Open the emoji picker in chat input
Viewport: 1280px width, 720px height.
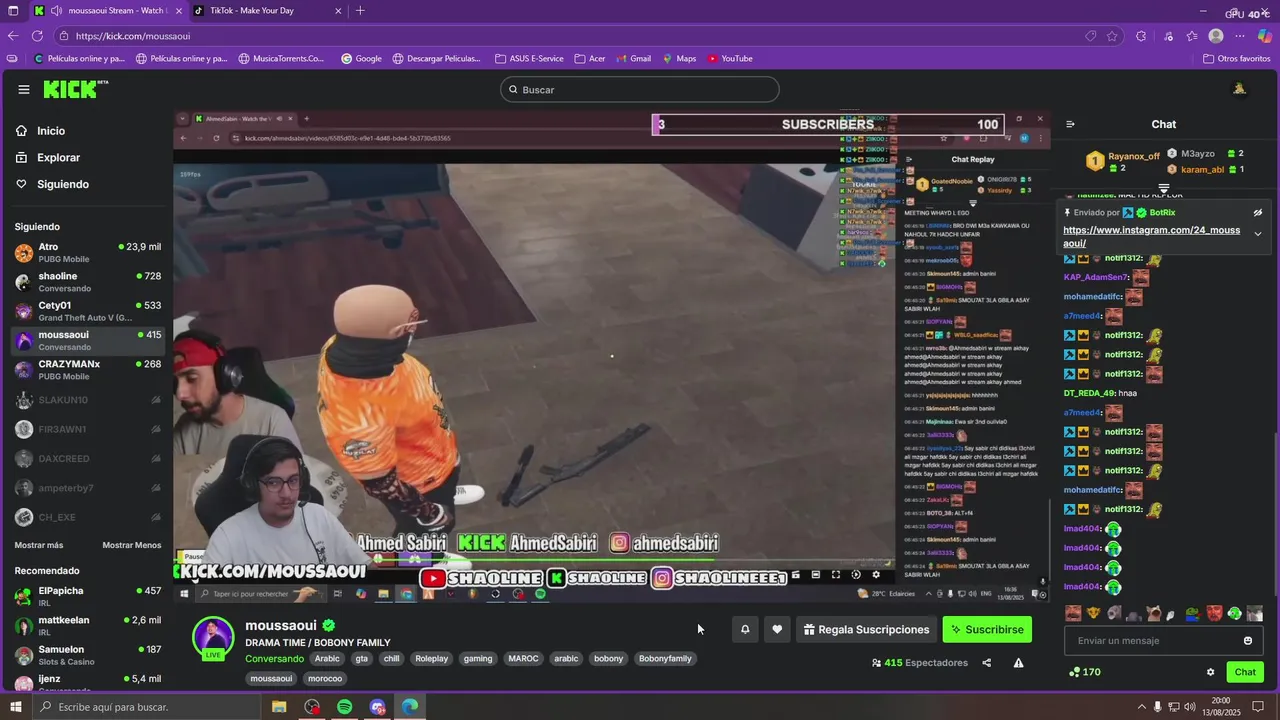(1248, 641)
